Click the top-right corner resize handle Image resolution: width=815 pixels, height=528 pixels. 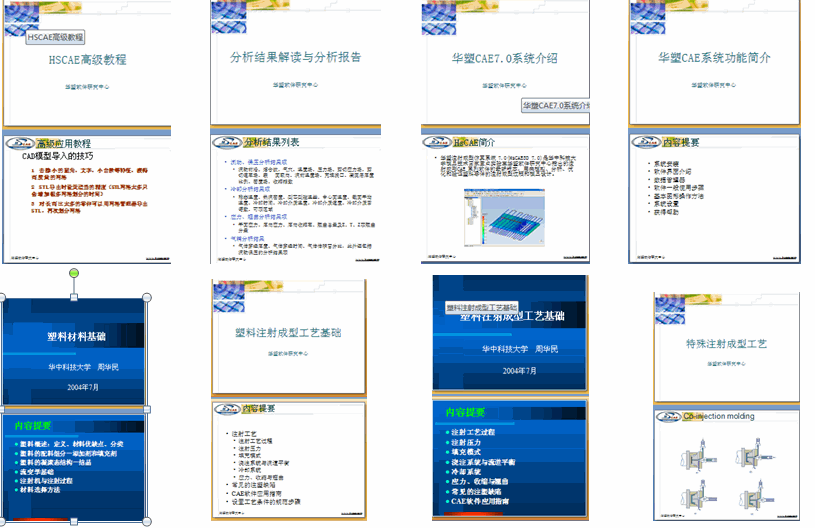point(147,297)
